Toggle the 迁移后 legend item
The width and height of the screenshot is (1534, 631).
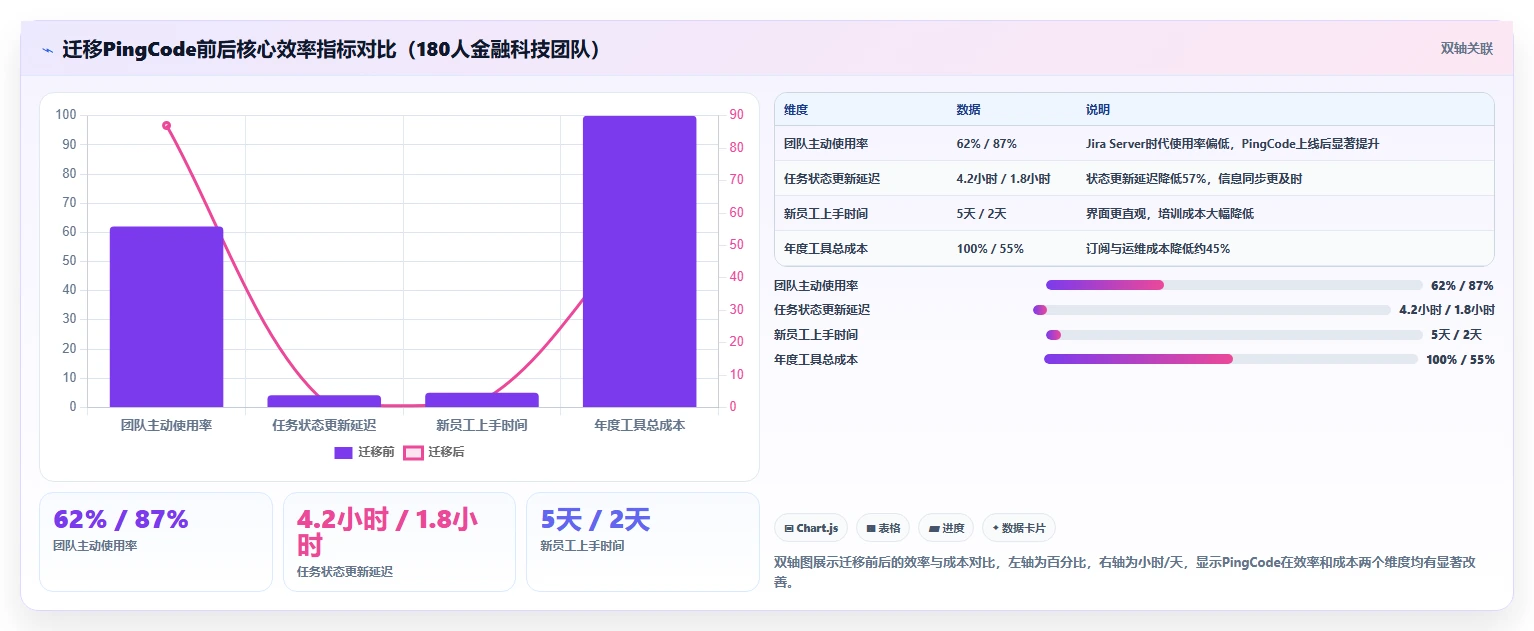pos(434,452)
